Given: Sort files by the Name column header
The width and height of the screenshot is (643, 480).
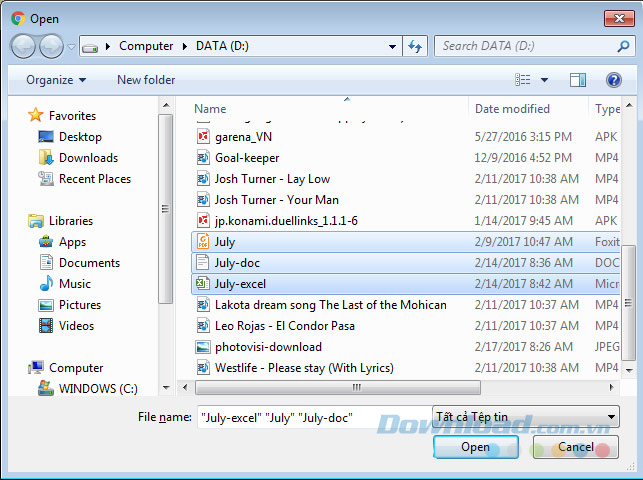Looking at the screenshot, I should (210, 109).
